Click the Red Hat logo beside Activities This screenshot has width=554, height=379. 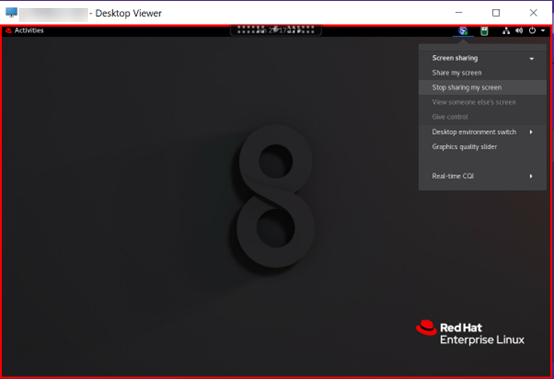pyautogui.click(x=8, y=31)
